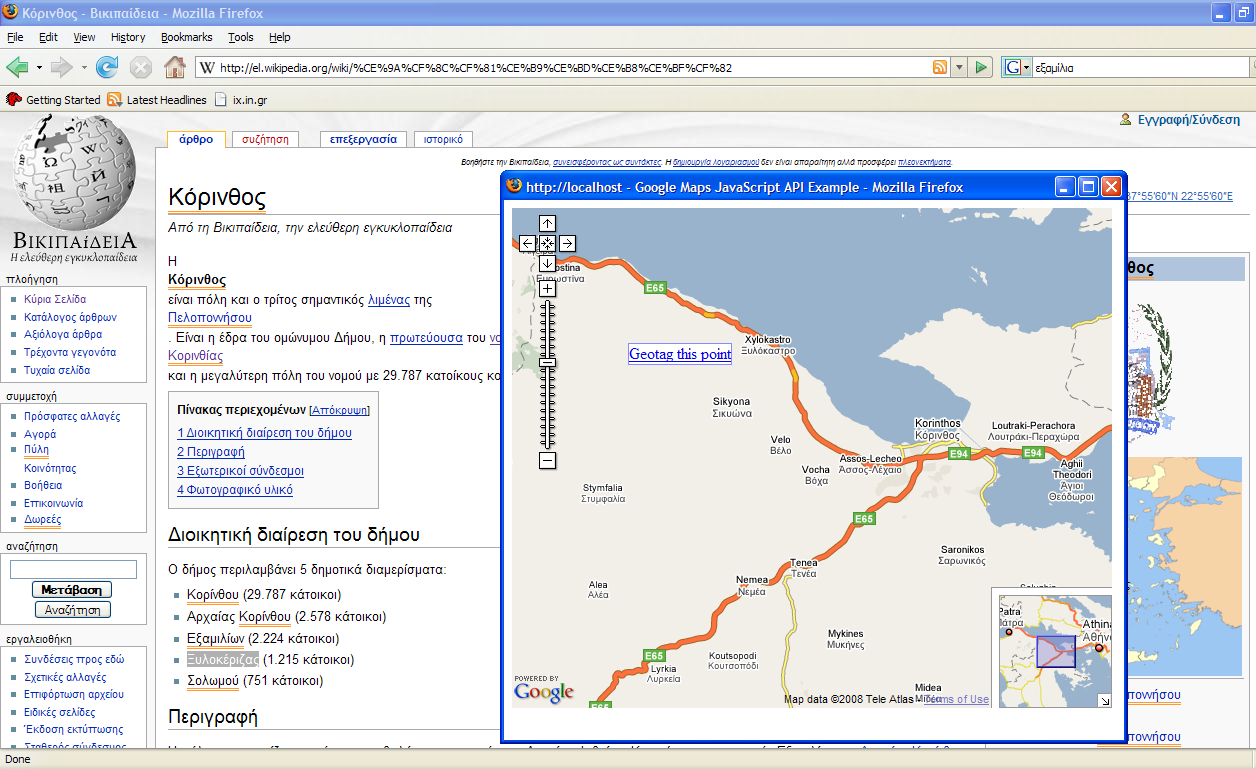Open the Edit menu

point(48,37)
